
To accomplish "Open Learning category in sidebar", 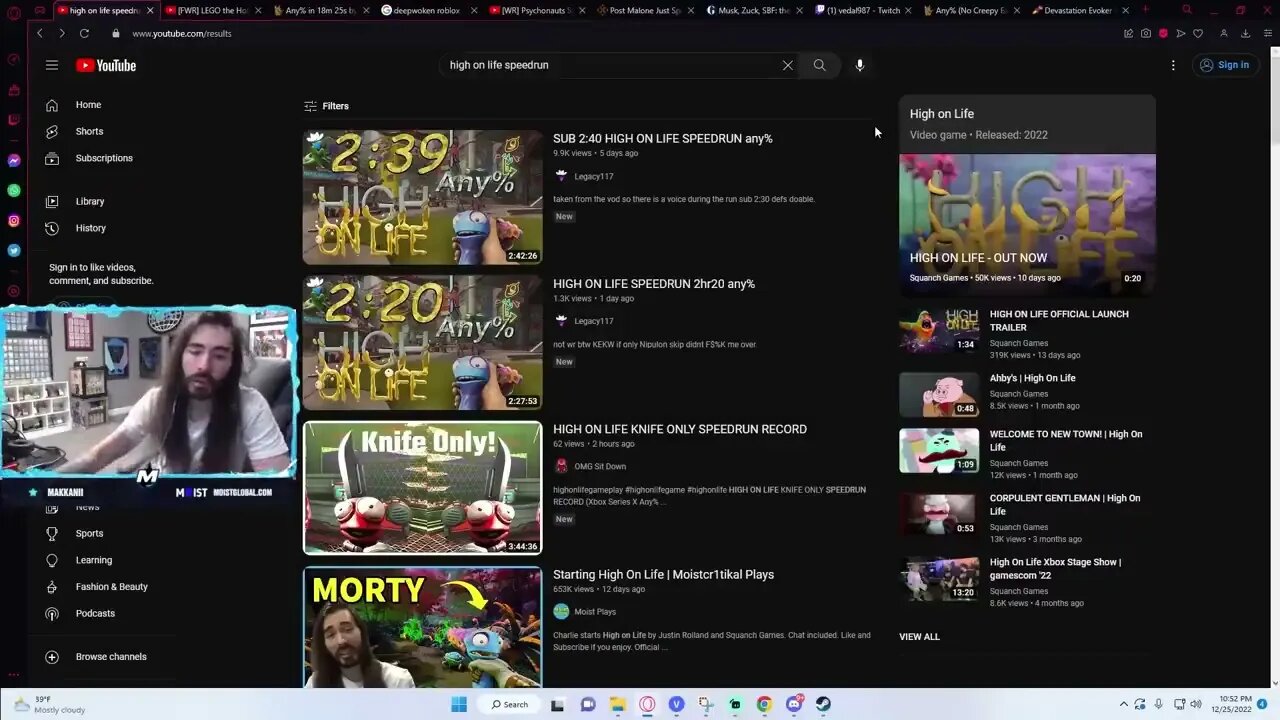I will [94, 560].
